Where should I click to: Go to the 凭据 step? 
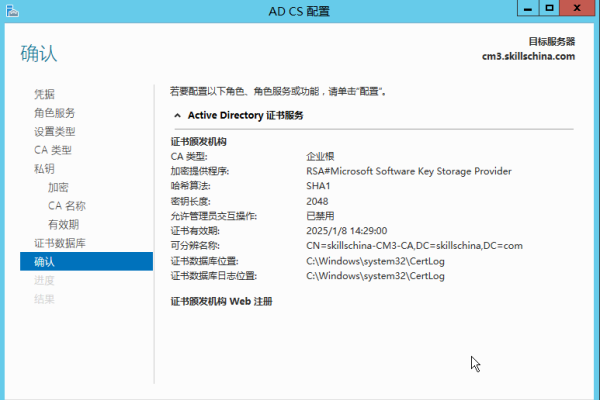[44, 94]
